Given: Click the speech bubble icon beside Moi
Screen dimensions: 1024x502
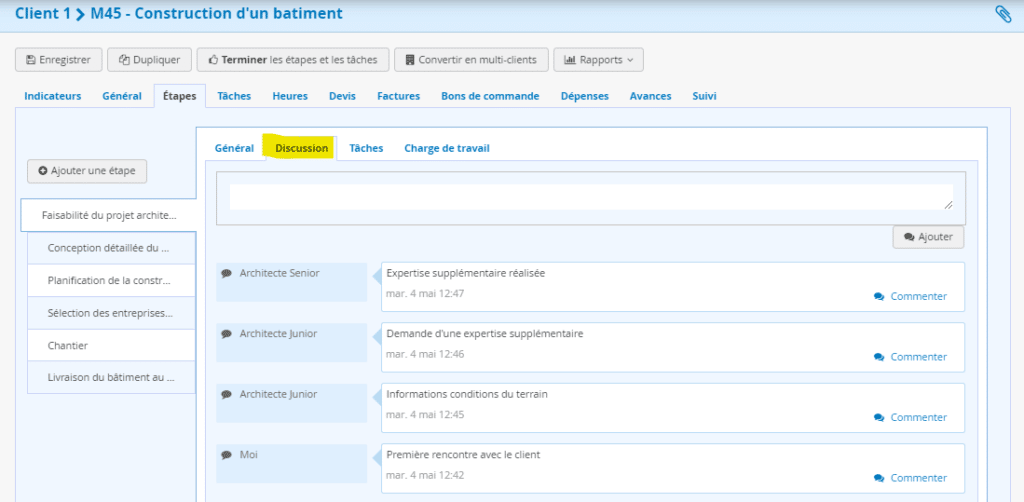Looking at the screenshot, I should (x=227, y=454).
